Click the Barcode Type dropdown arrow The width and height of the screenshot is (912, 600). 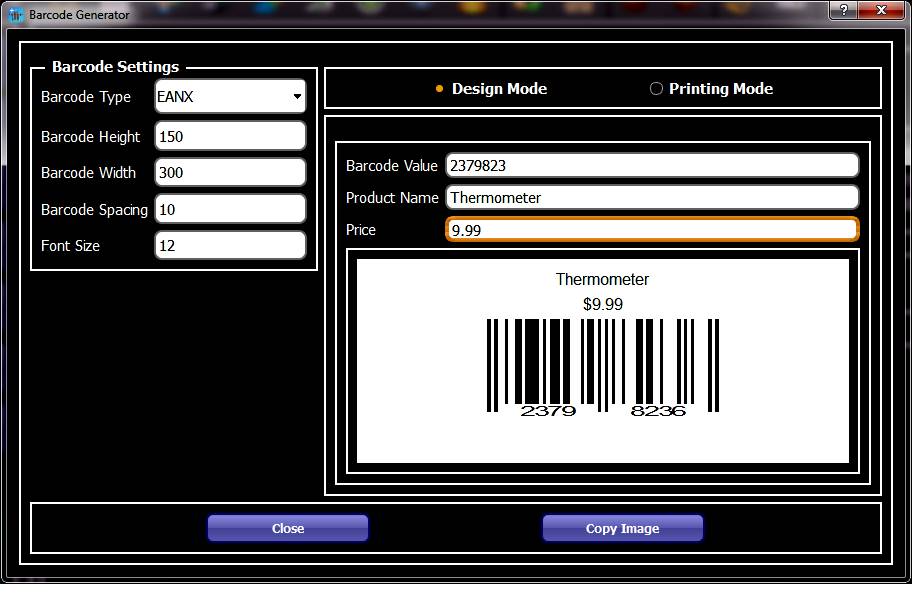pos(296,96)
